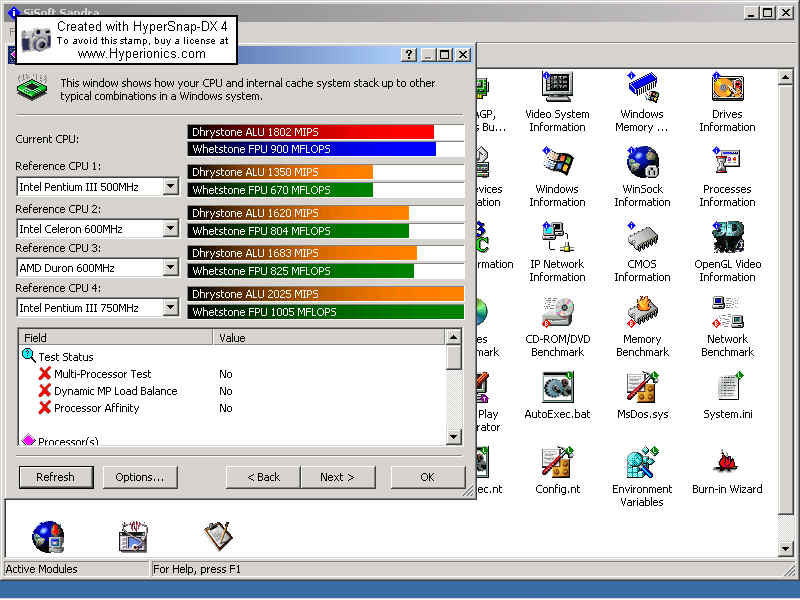Select the Network Benchmark icon
Viewport: 800px width, 600px height.
[x=727, y=327]
